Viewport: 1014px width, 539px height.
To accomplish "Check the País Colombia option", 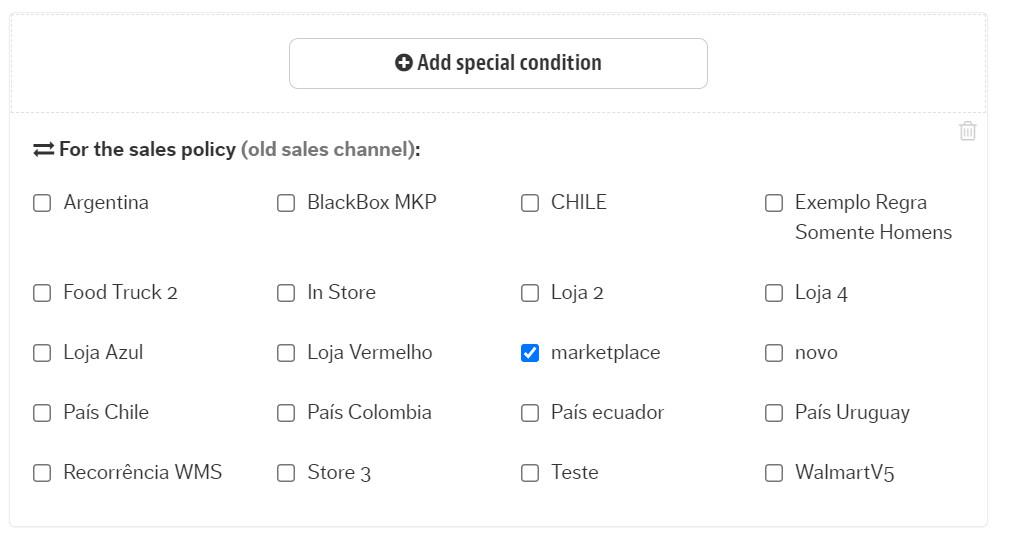I will click(x=286, y=413).
